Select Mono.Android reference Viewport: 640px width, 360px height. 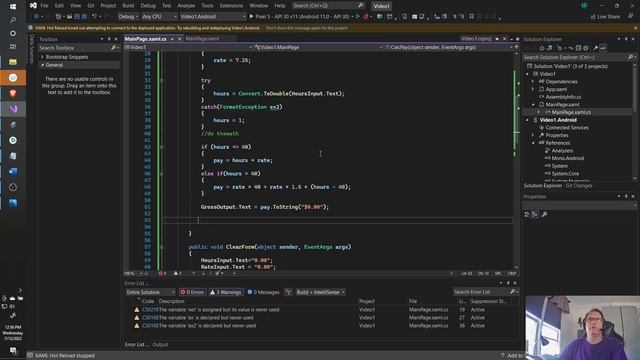click(x=567, y=158)
